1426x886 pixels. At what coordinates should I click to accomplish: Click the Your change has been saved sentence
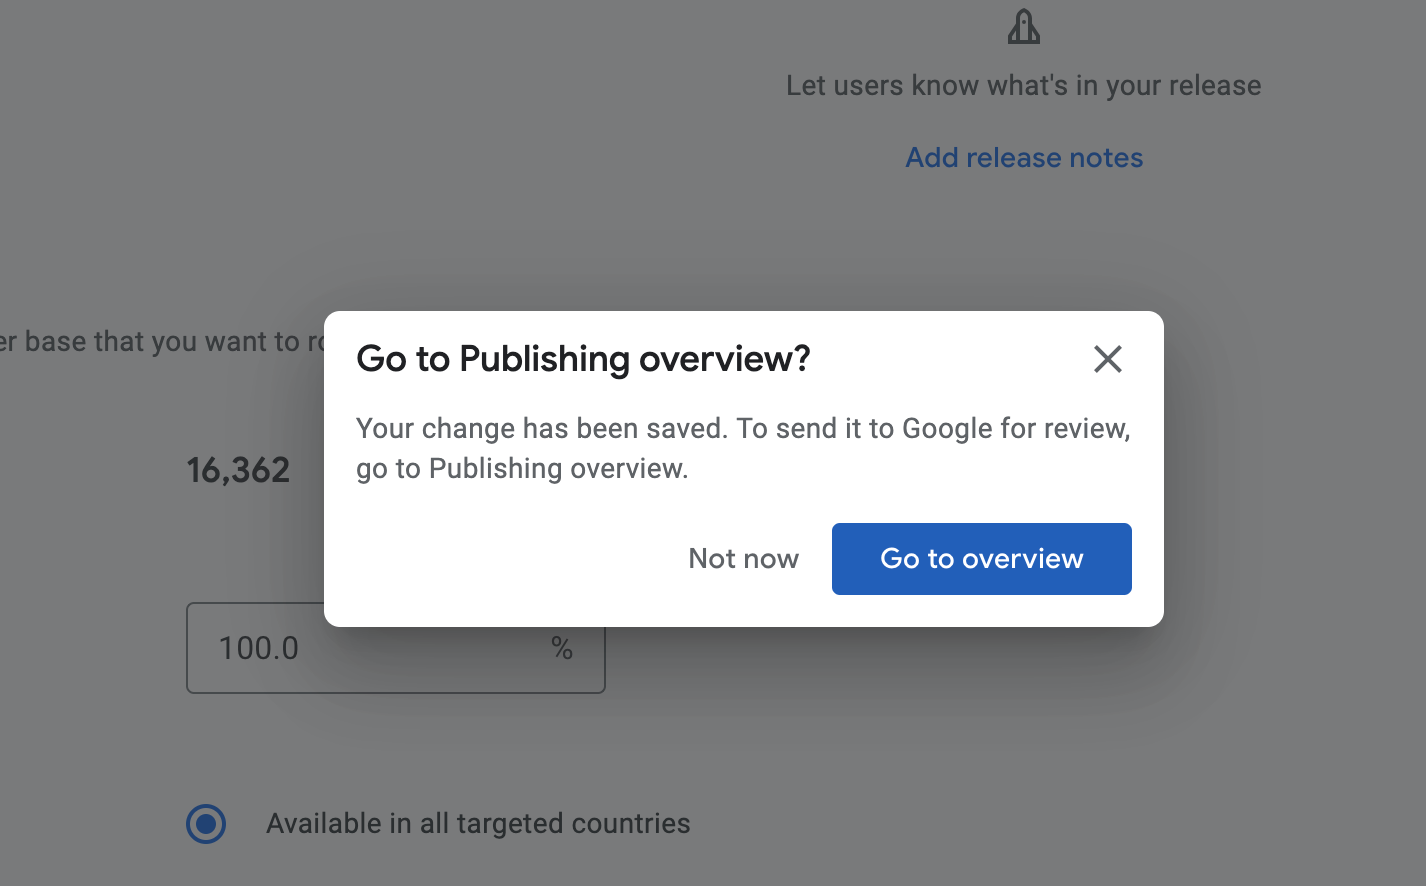pos(541,429)
